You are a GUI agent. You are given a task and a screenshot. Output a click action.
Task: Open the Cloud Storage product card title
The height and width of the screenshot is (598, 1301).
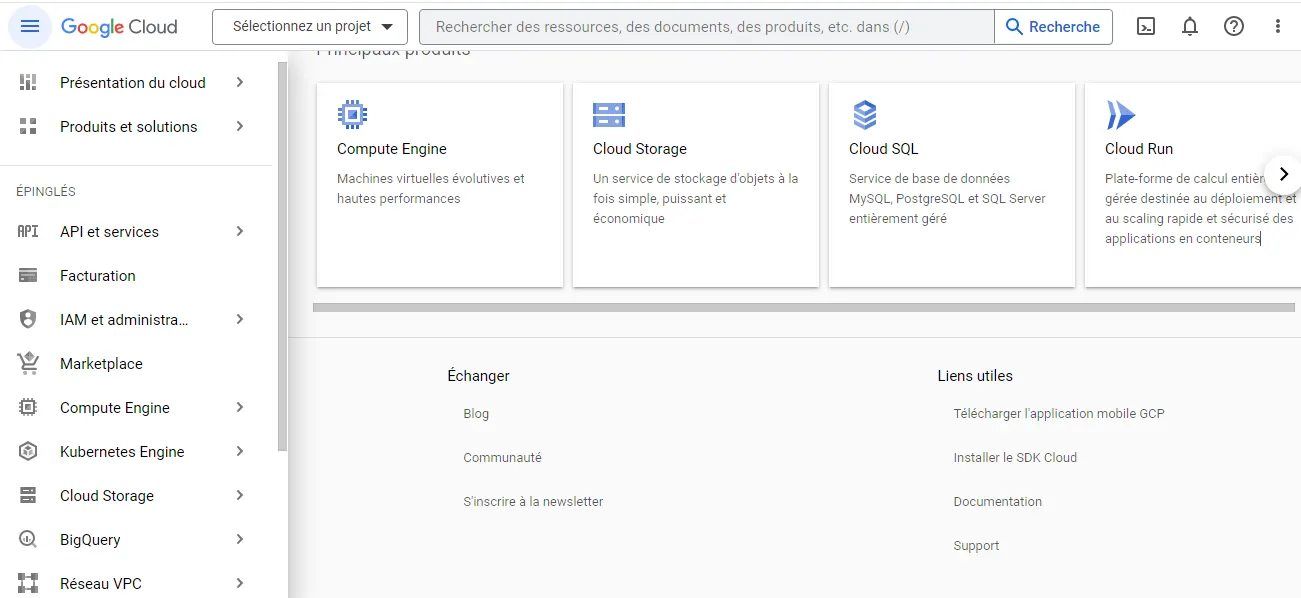coord(640,149)
